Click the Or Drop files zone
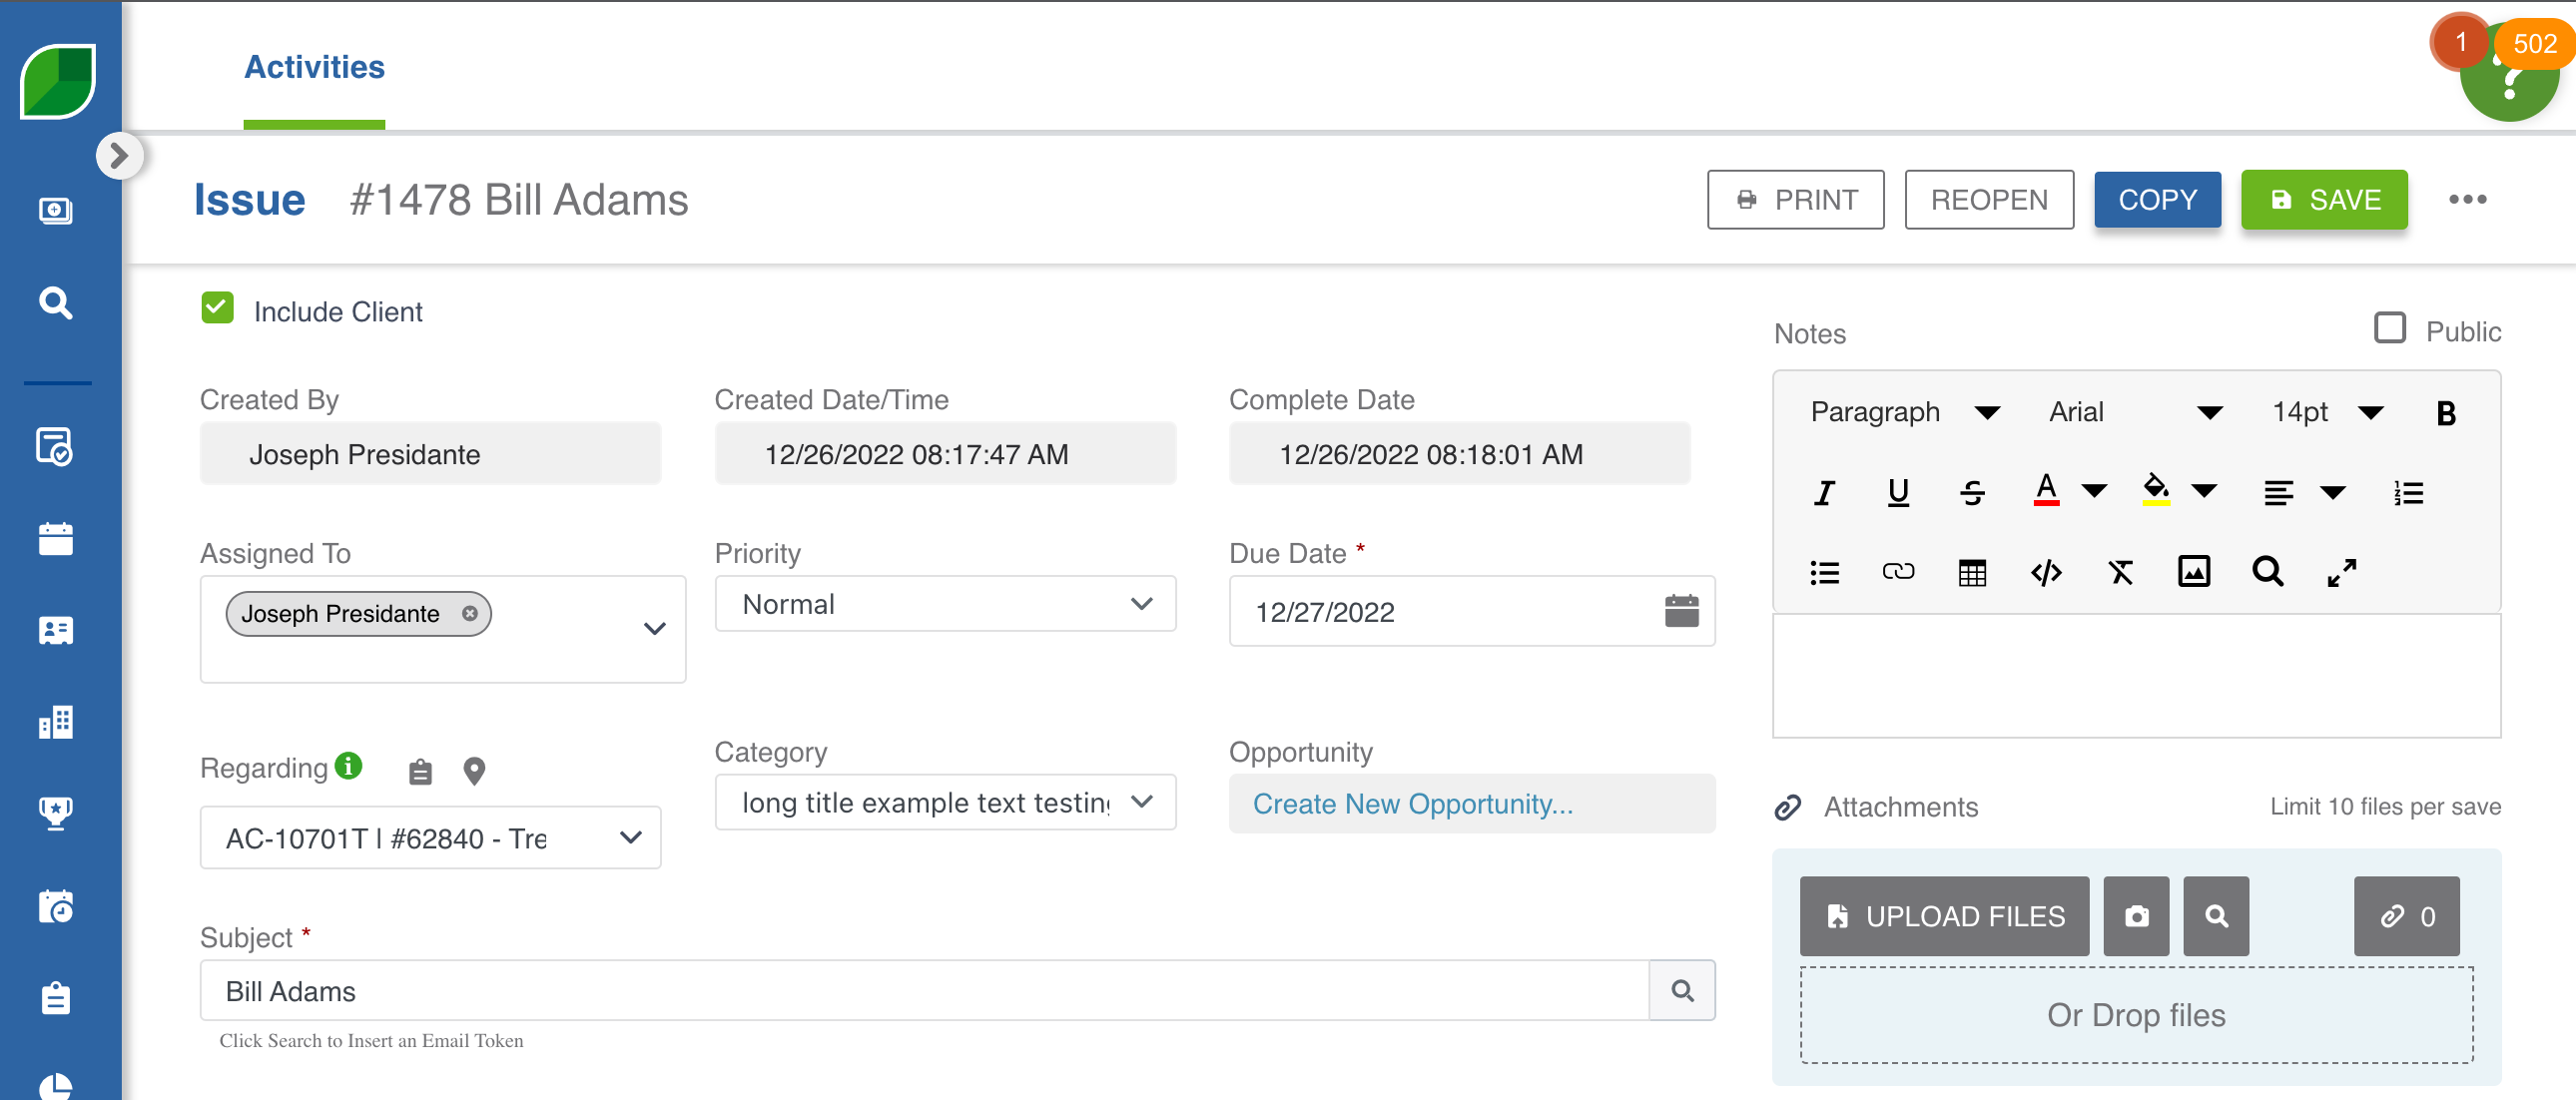Screen dimensions: 2576x1100 click(x=2136, y=1015)
